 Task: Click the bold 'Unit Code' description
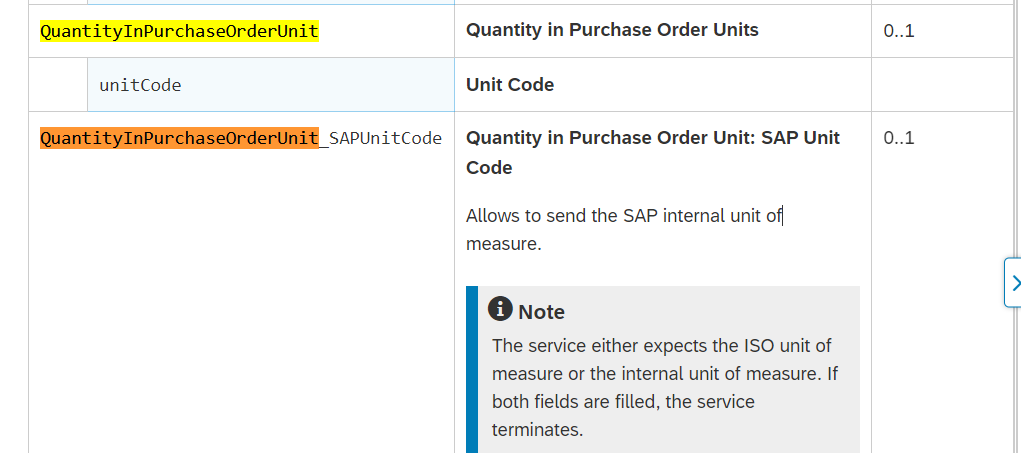coord(510,85)
